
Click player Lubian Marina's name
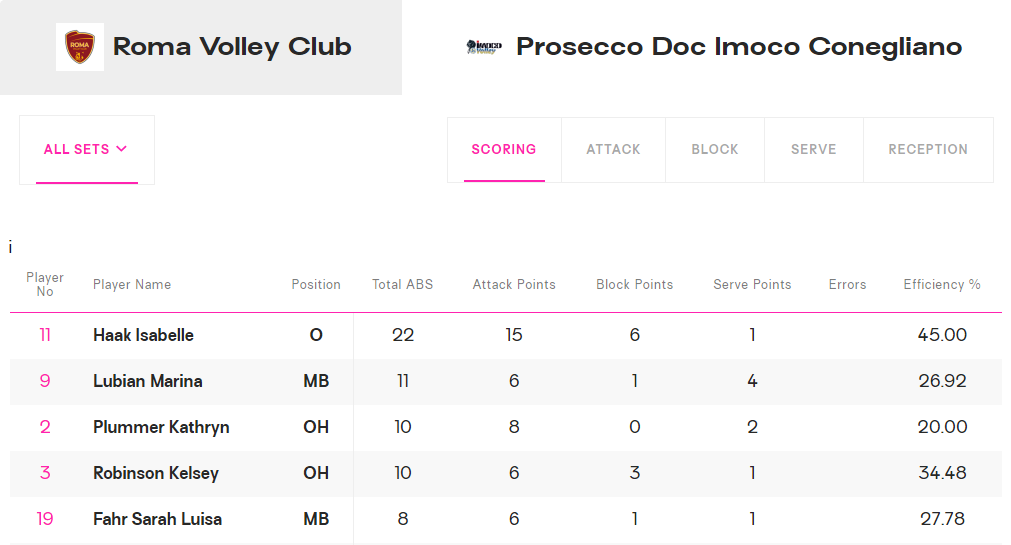148,381
